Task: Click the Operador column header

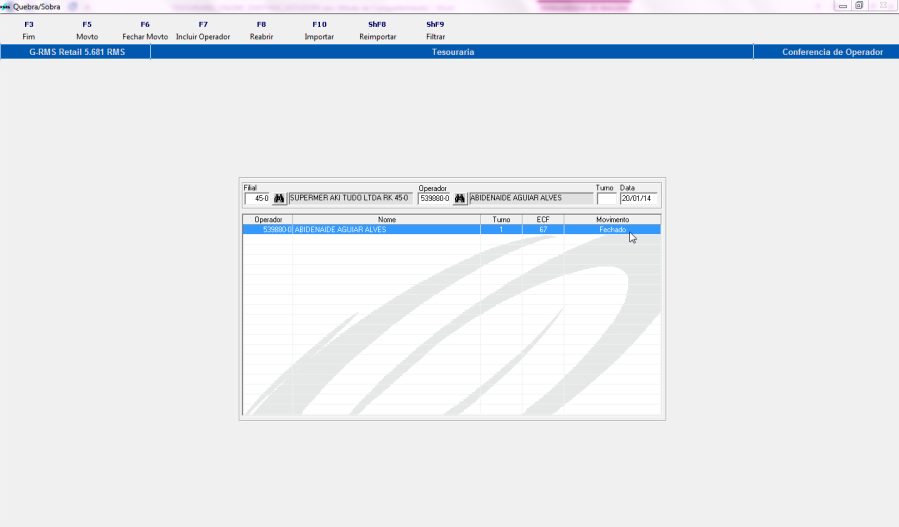Action: pyautogui.click(x=268, y=220)
